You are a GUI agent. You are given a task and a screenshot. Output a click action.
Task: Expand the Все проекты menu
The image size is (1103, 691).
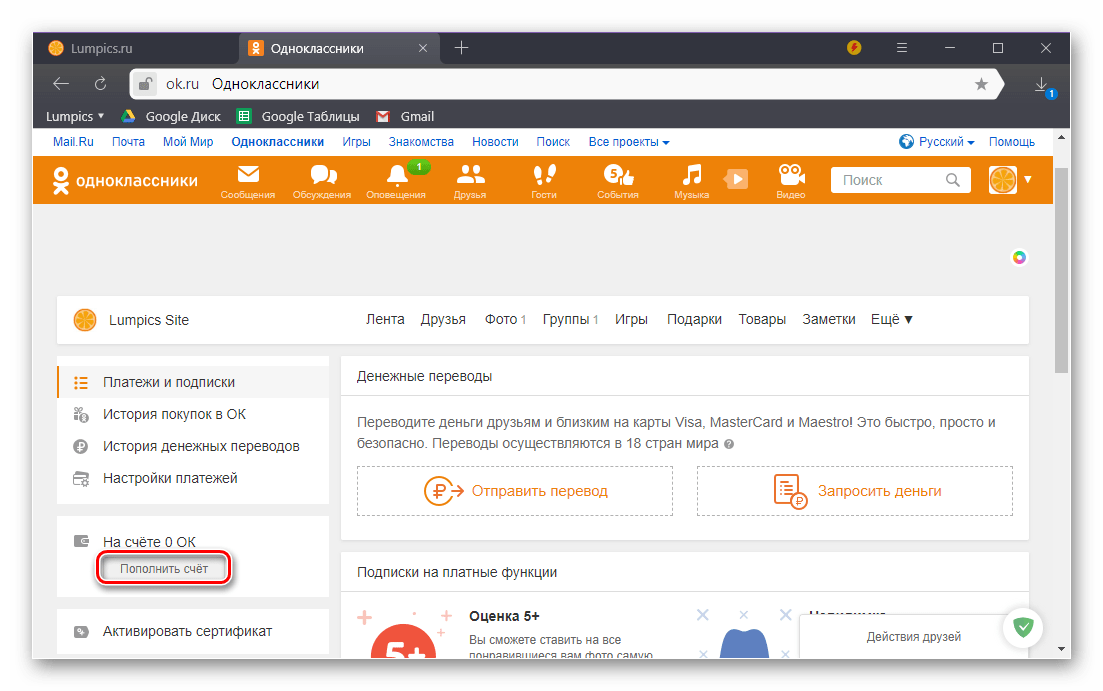coord(628,141)
